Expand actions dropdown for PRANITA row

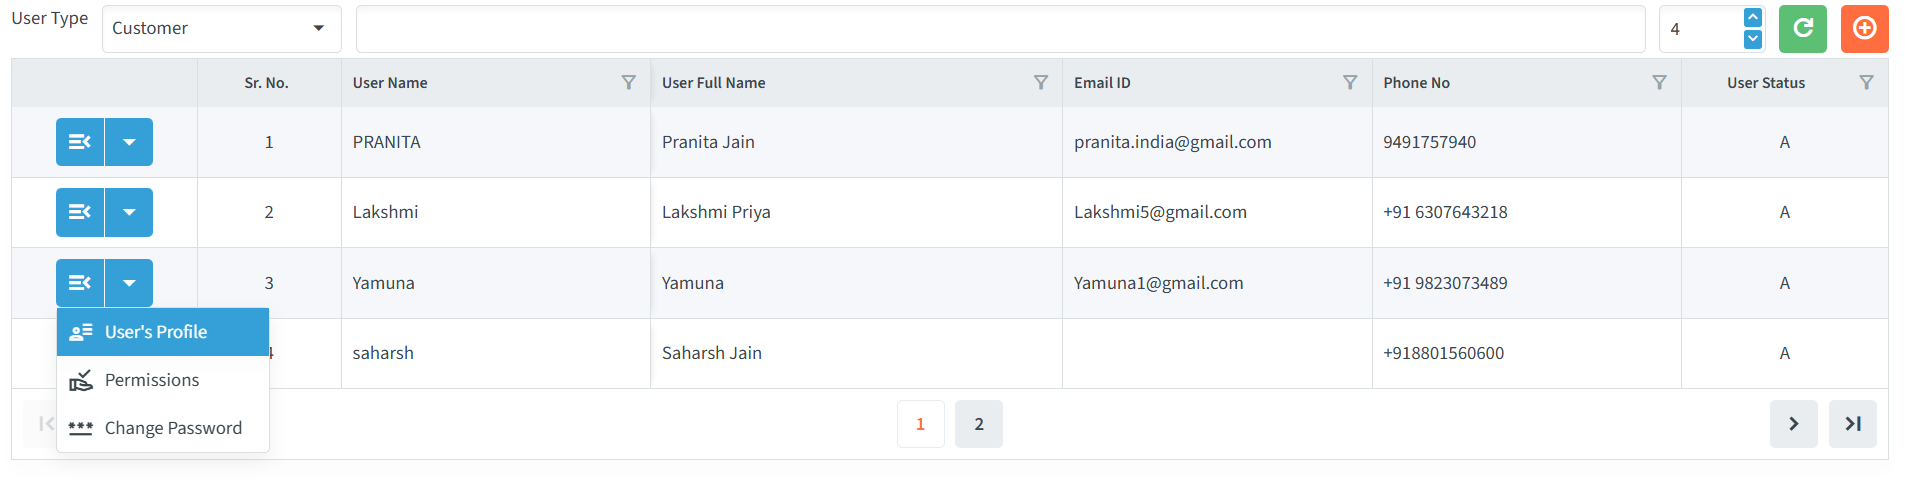(x=129, y=142)
